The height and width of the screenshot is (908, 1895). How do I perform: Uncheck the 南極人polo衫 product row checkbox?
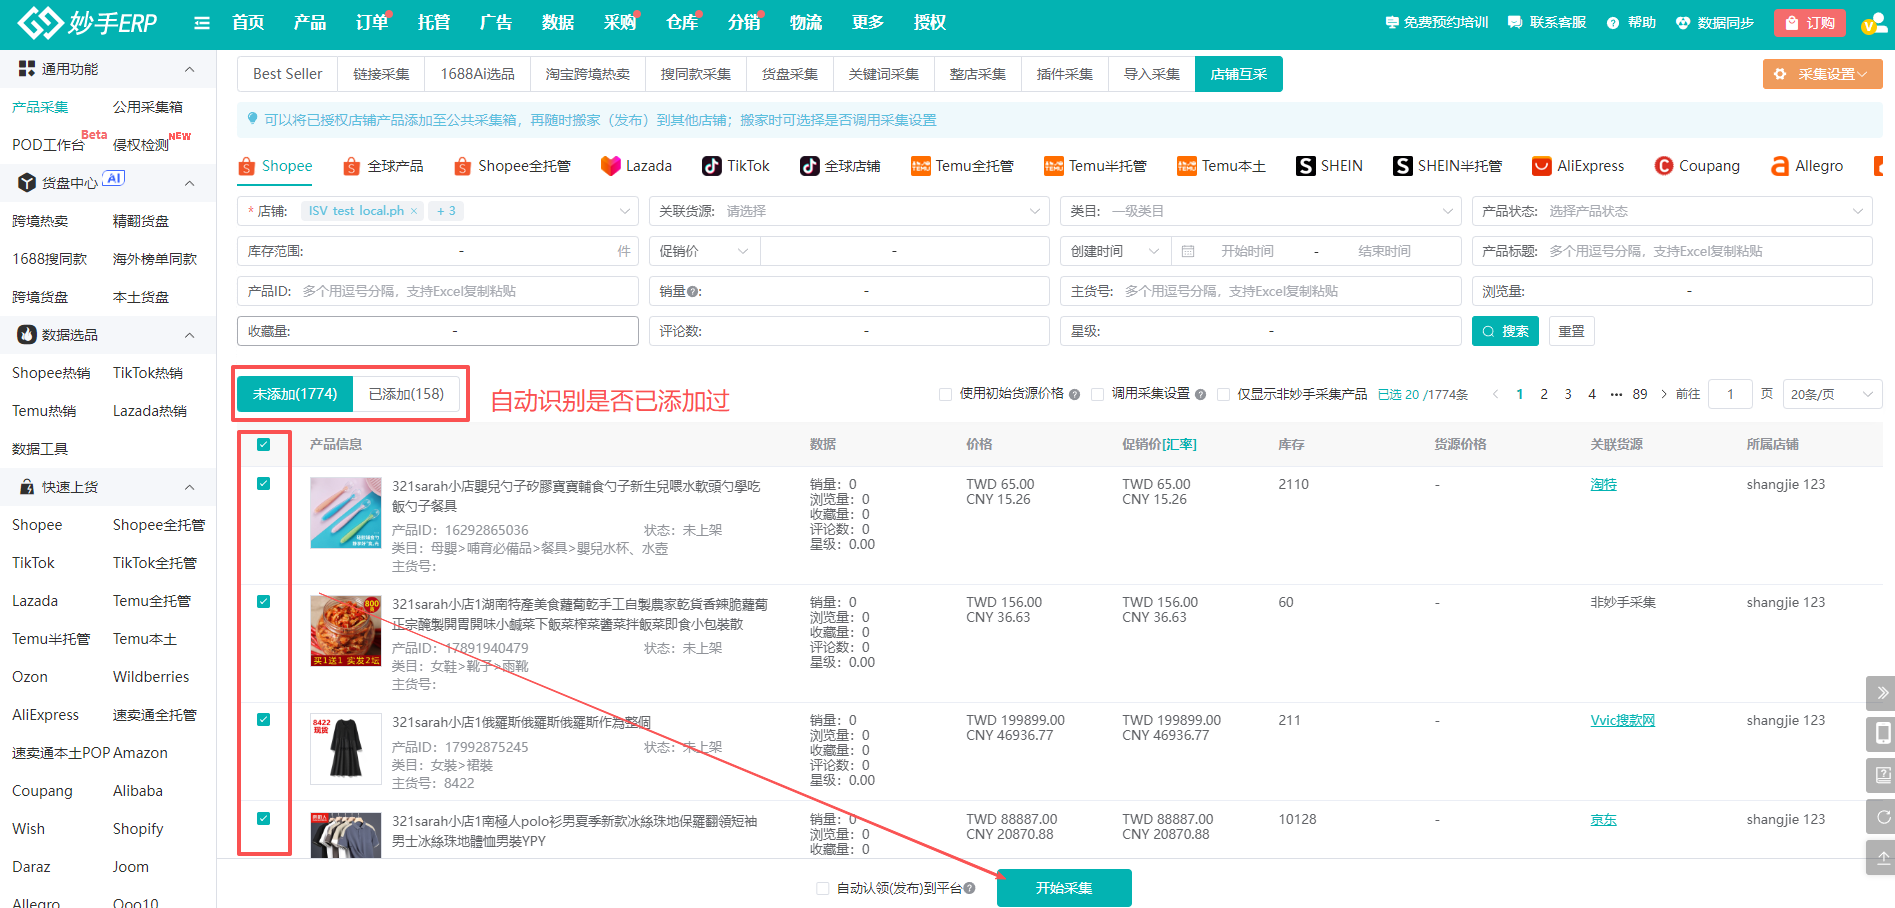(x=264, y=819)
